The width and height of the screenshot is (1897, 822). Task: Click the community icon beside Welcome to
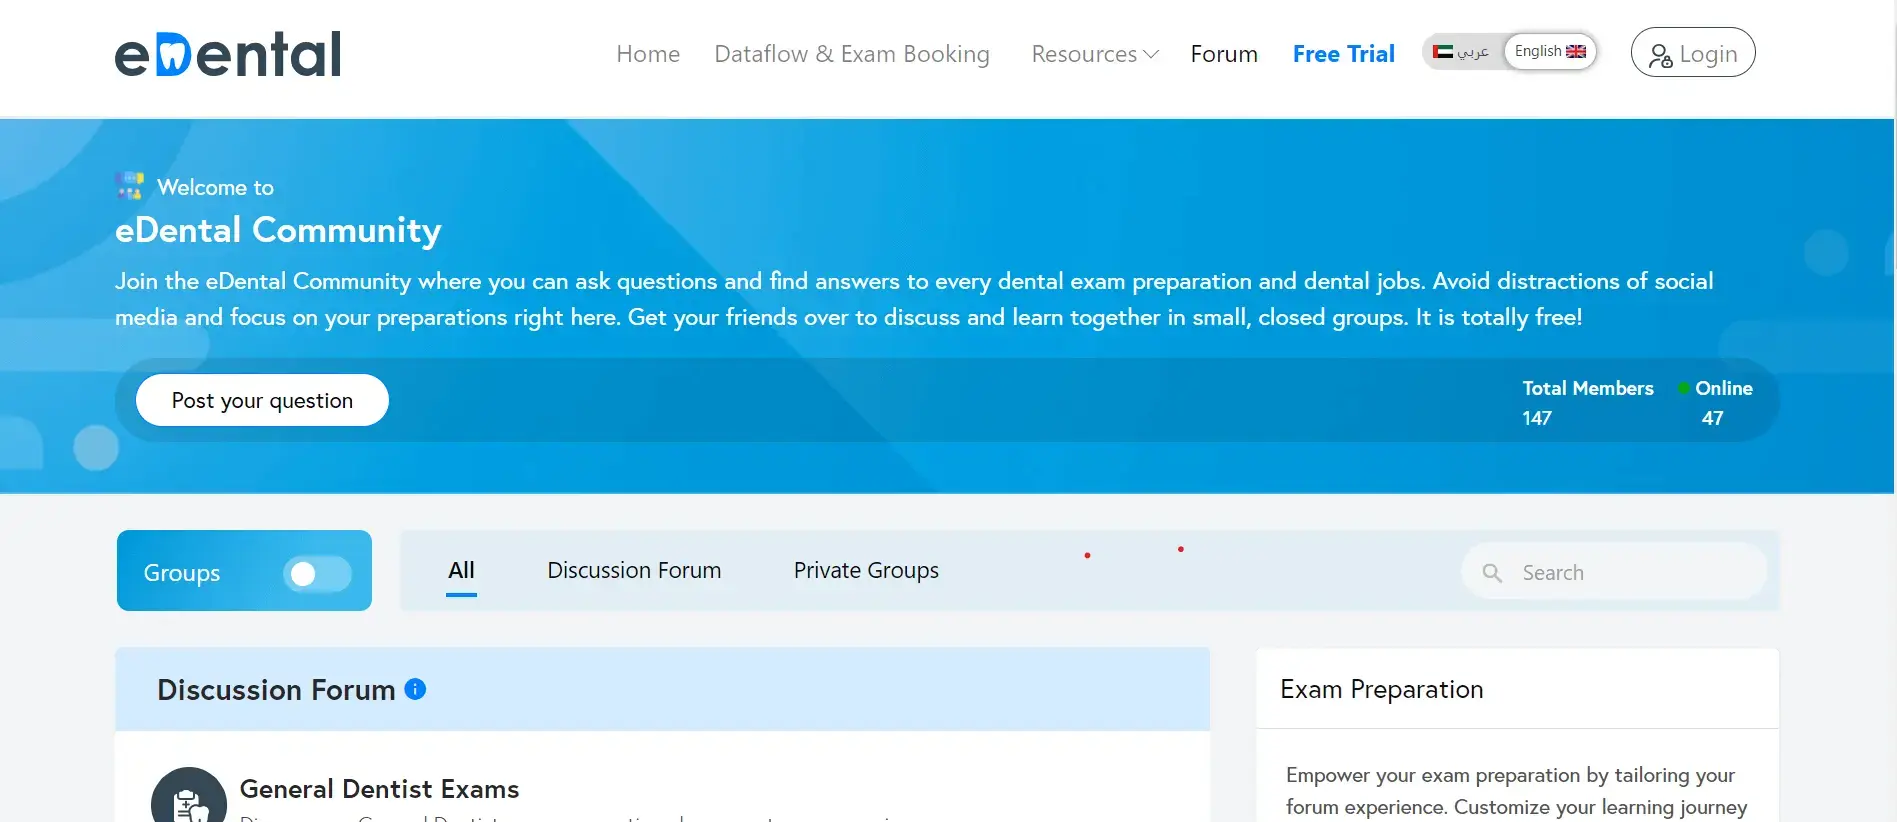point(130,186)
